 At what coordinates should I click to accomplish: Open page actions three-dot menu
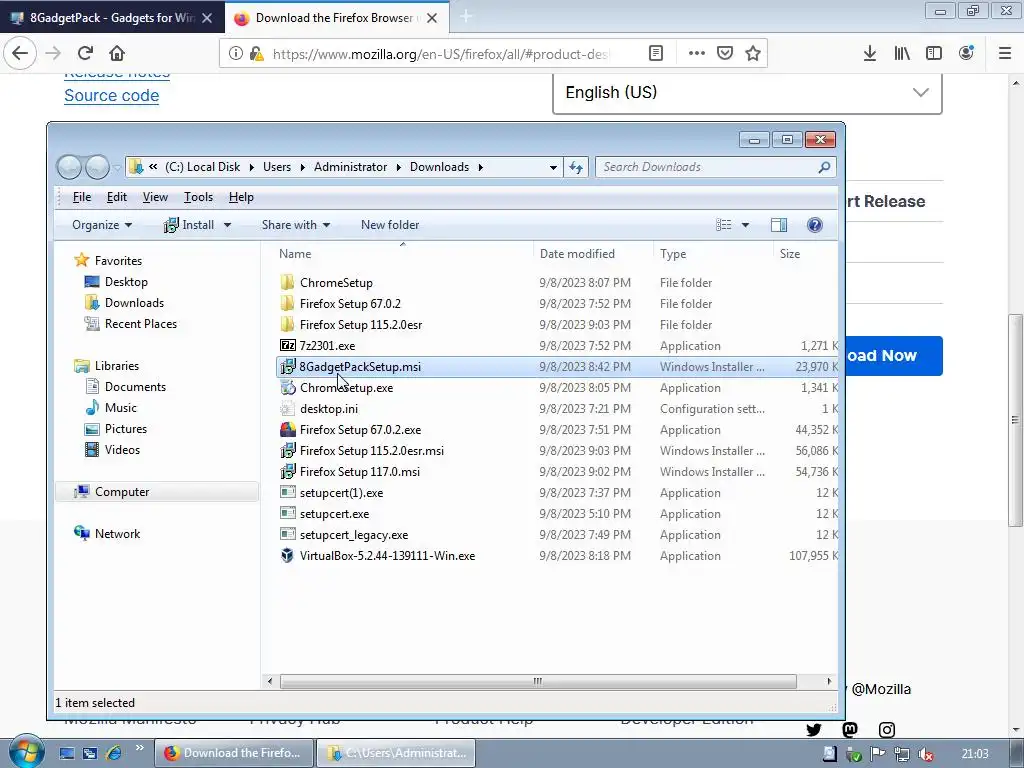[696, 53]
